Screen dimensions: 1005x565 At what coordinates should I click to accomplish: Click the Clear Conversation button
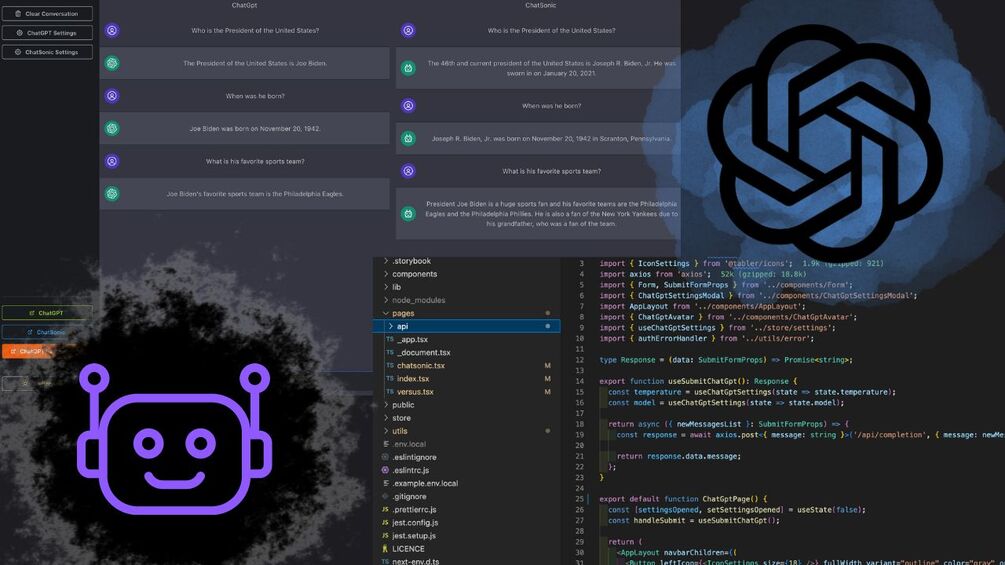(x=47, y=13)
